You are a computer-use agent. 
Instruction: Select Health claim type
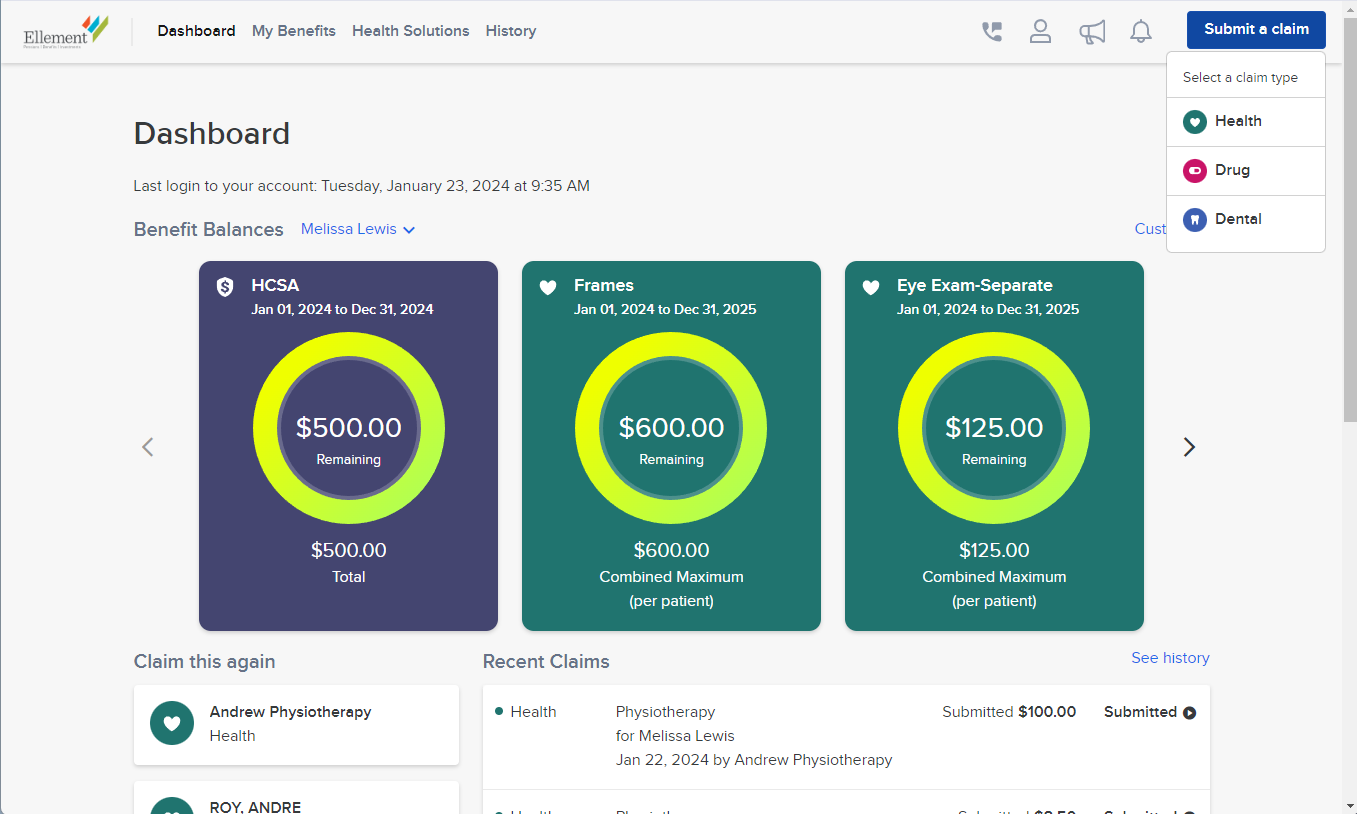1246,122
